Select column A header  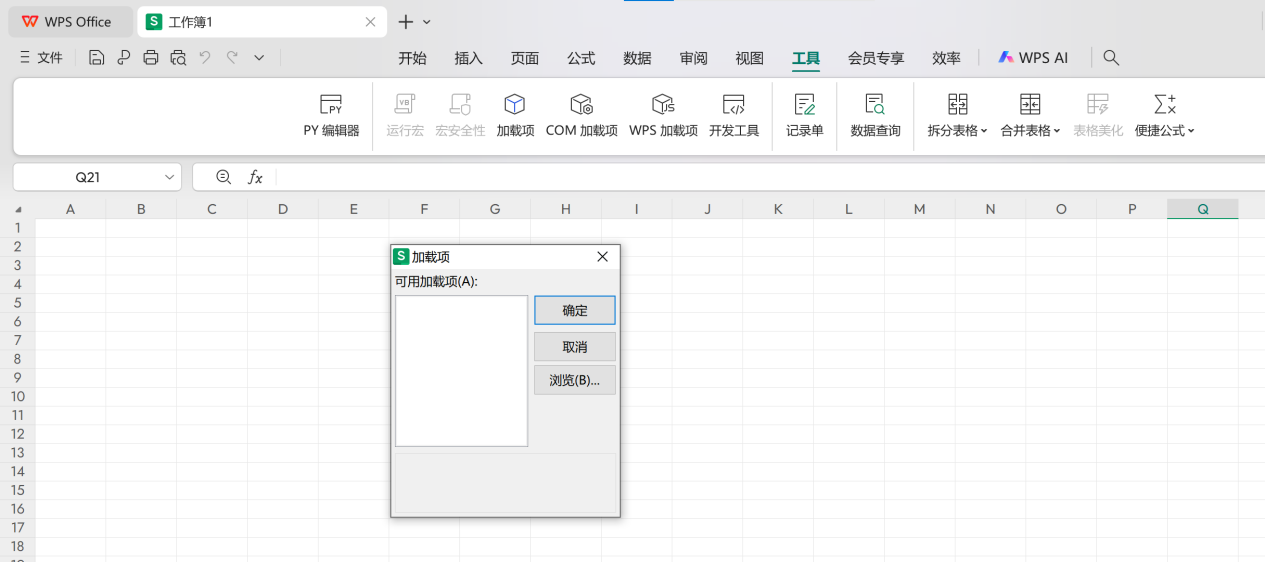[70, 209]
